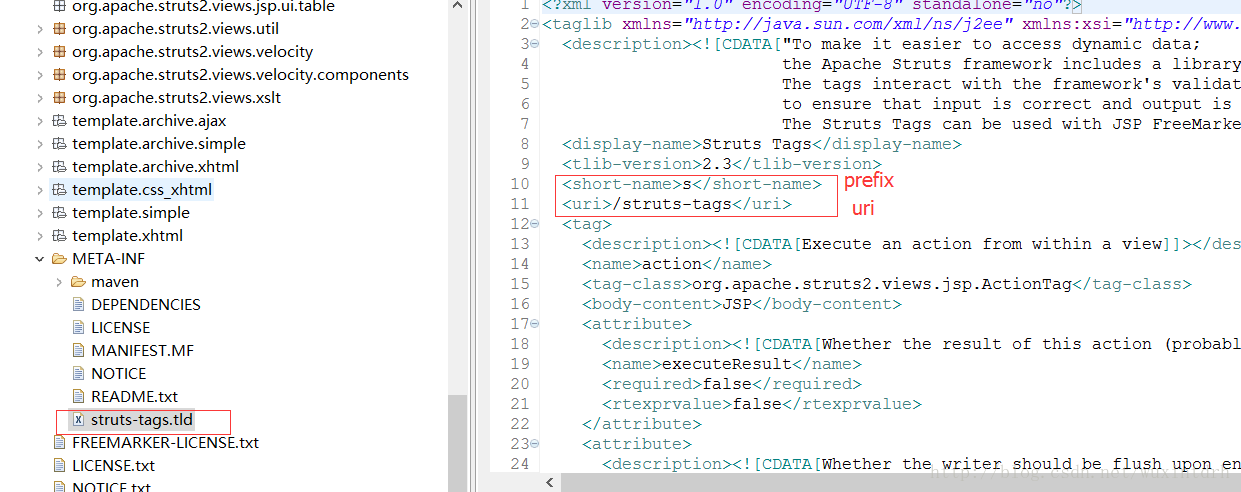
Task: Collapse the attribute fold on line 17
Action: tap(534, 324)
